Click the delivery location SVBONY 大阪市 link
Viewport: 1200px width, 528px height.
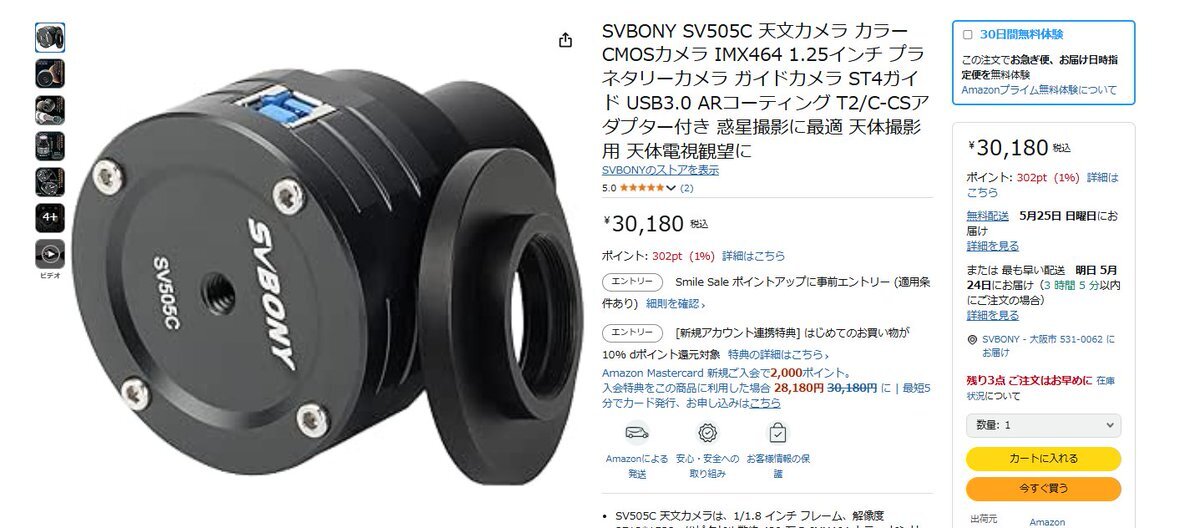click(1041, 346)
